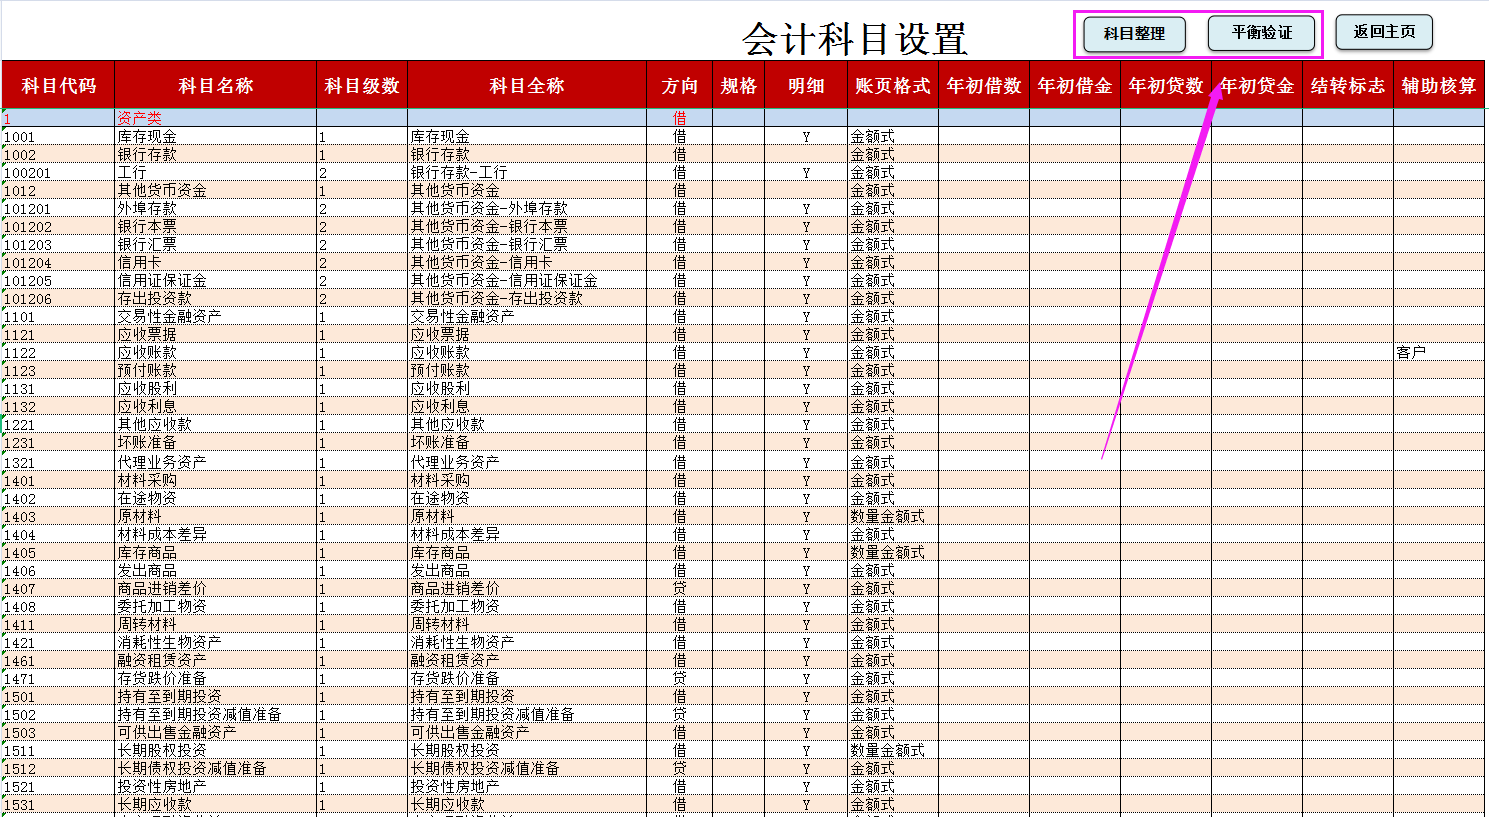Image resolution: width=1489 pixels, height=817 pixels.
Task: Select the 规格 column header
Action: tap(739, 86)
